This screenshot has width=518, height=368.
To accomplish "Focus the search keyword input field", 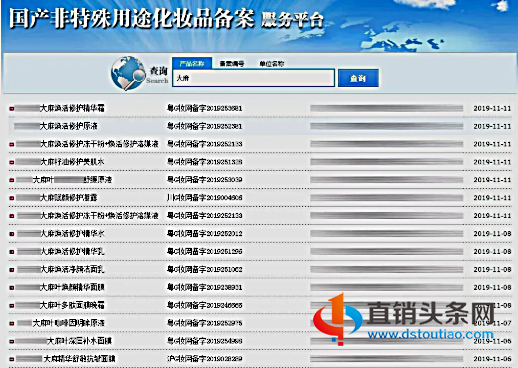I will coord(253,78).
